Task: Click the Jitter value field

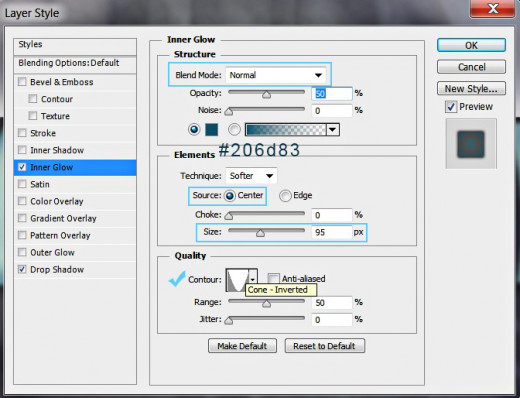Action: pyautogui.click(x=332, y=320)
